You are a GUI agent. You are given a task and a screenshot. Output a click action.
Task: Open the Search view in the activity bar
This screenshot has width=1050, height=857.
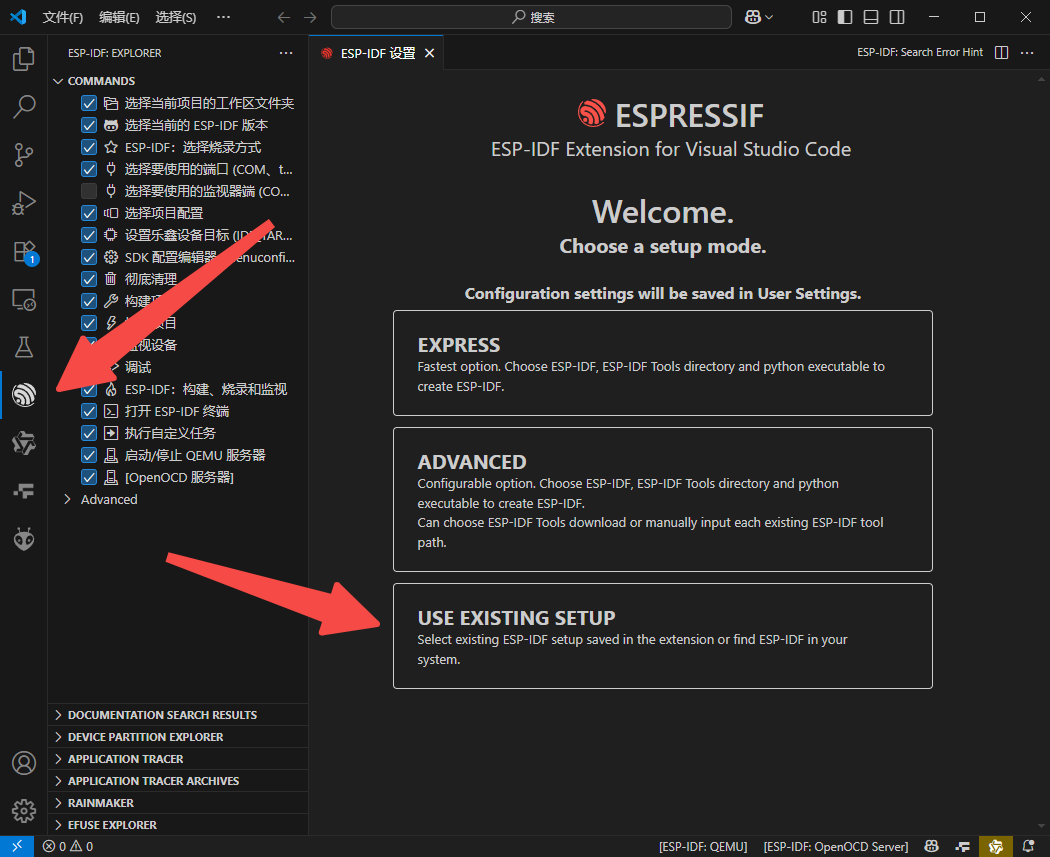(23, 107)
